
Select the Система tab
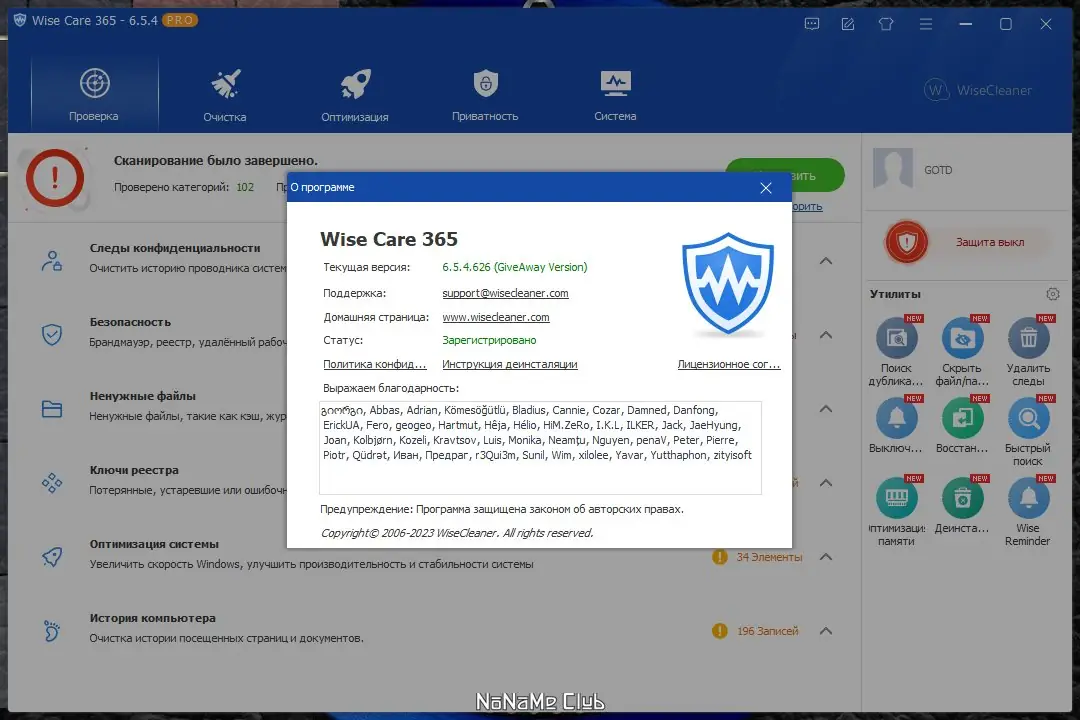tap(615, 94)
